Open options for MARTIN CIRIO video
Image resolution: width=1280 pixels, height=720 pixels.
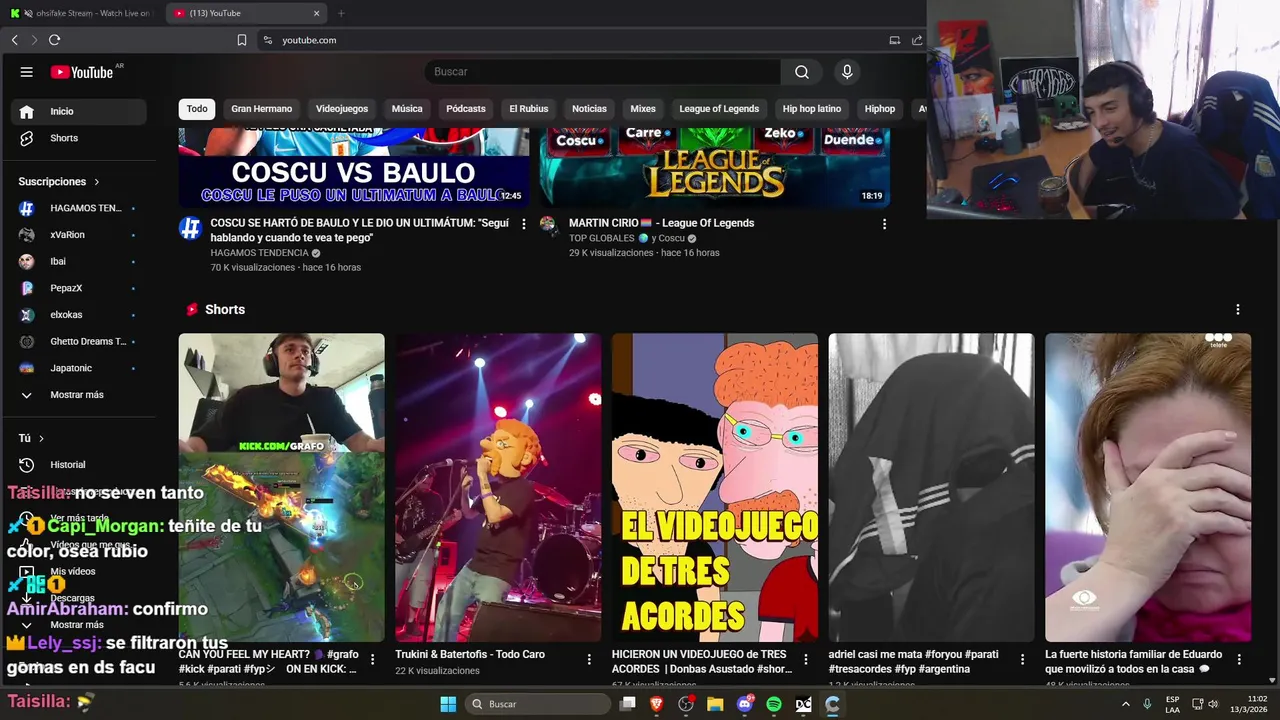coord(884,224)
